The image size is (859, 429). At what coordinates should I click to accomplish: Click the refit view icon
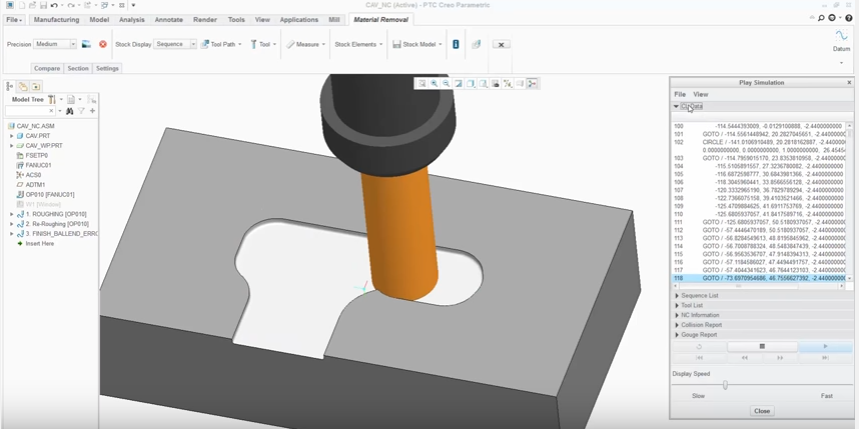(422, 84)
